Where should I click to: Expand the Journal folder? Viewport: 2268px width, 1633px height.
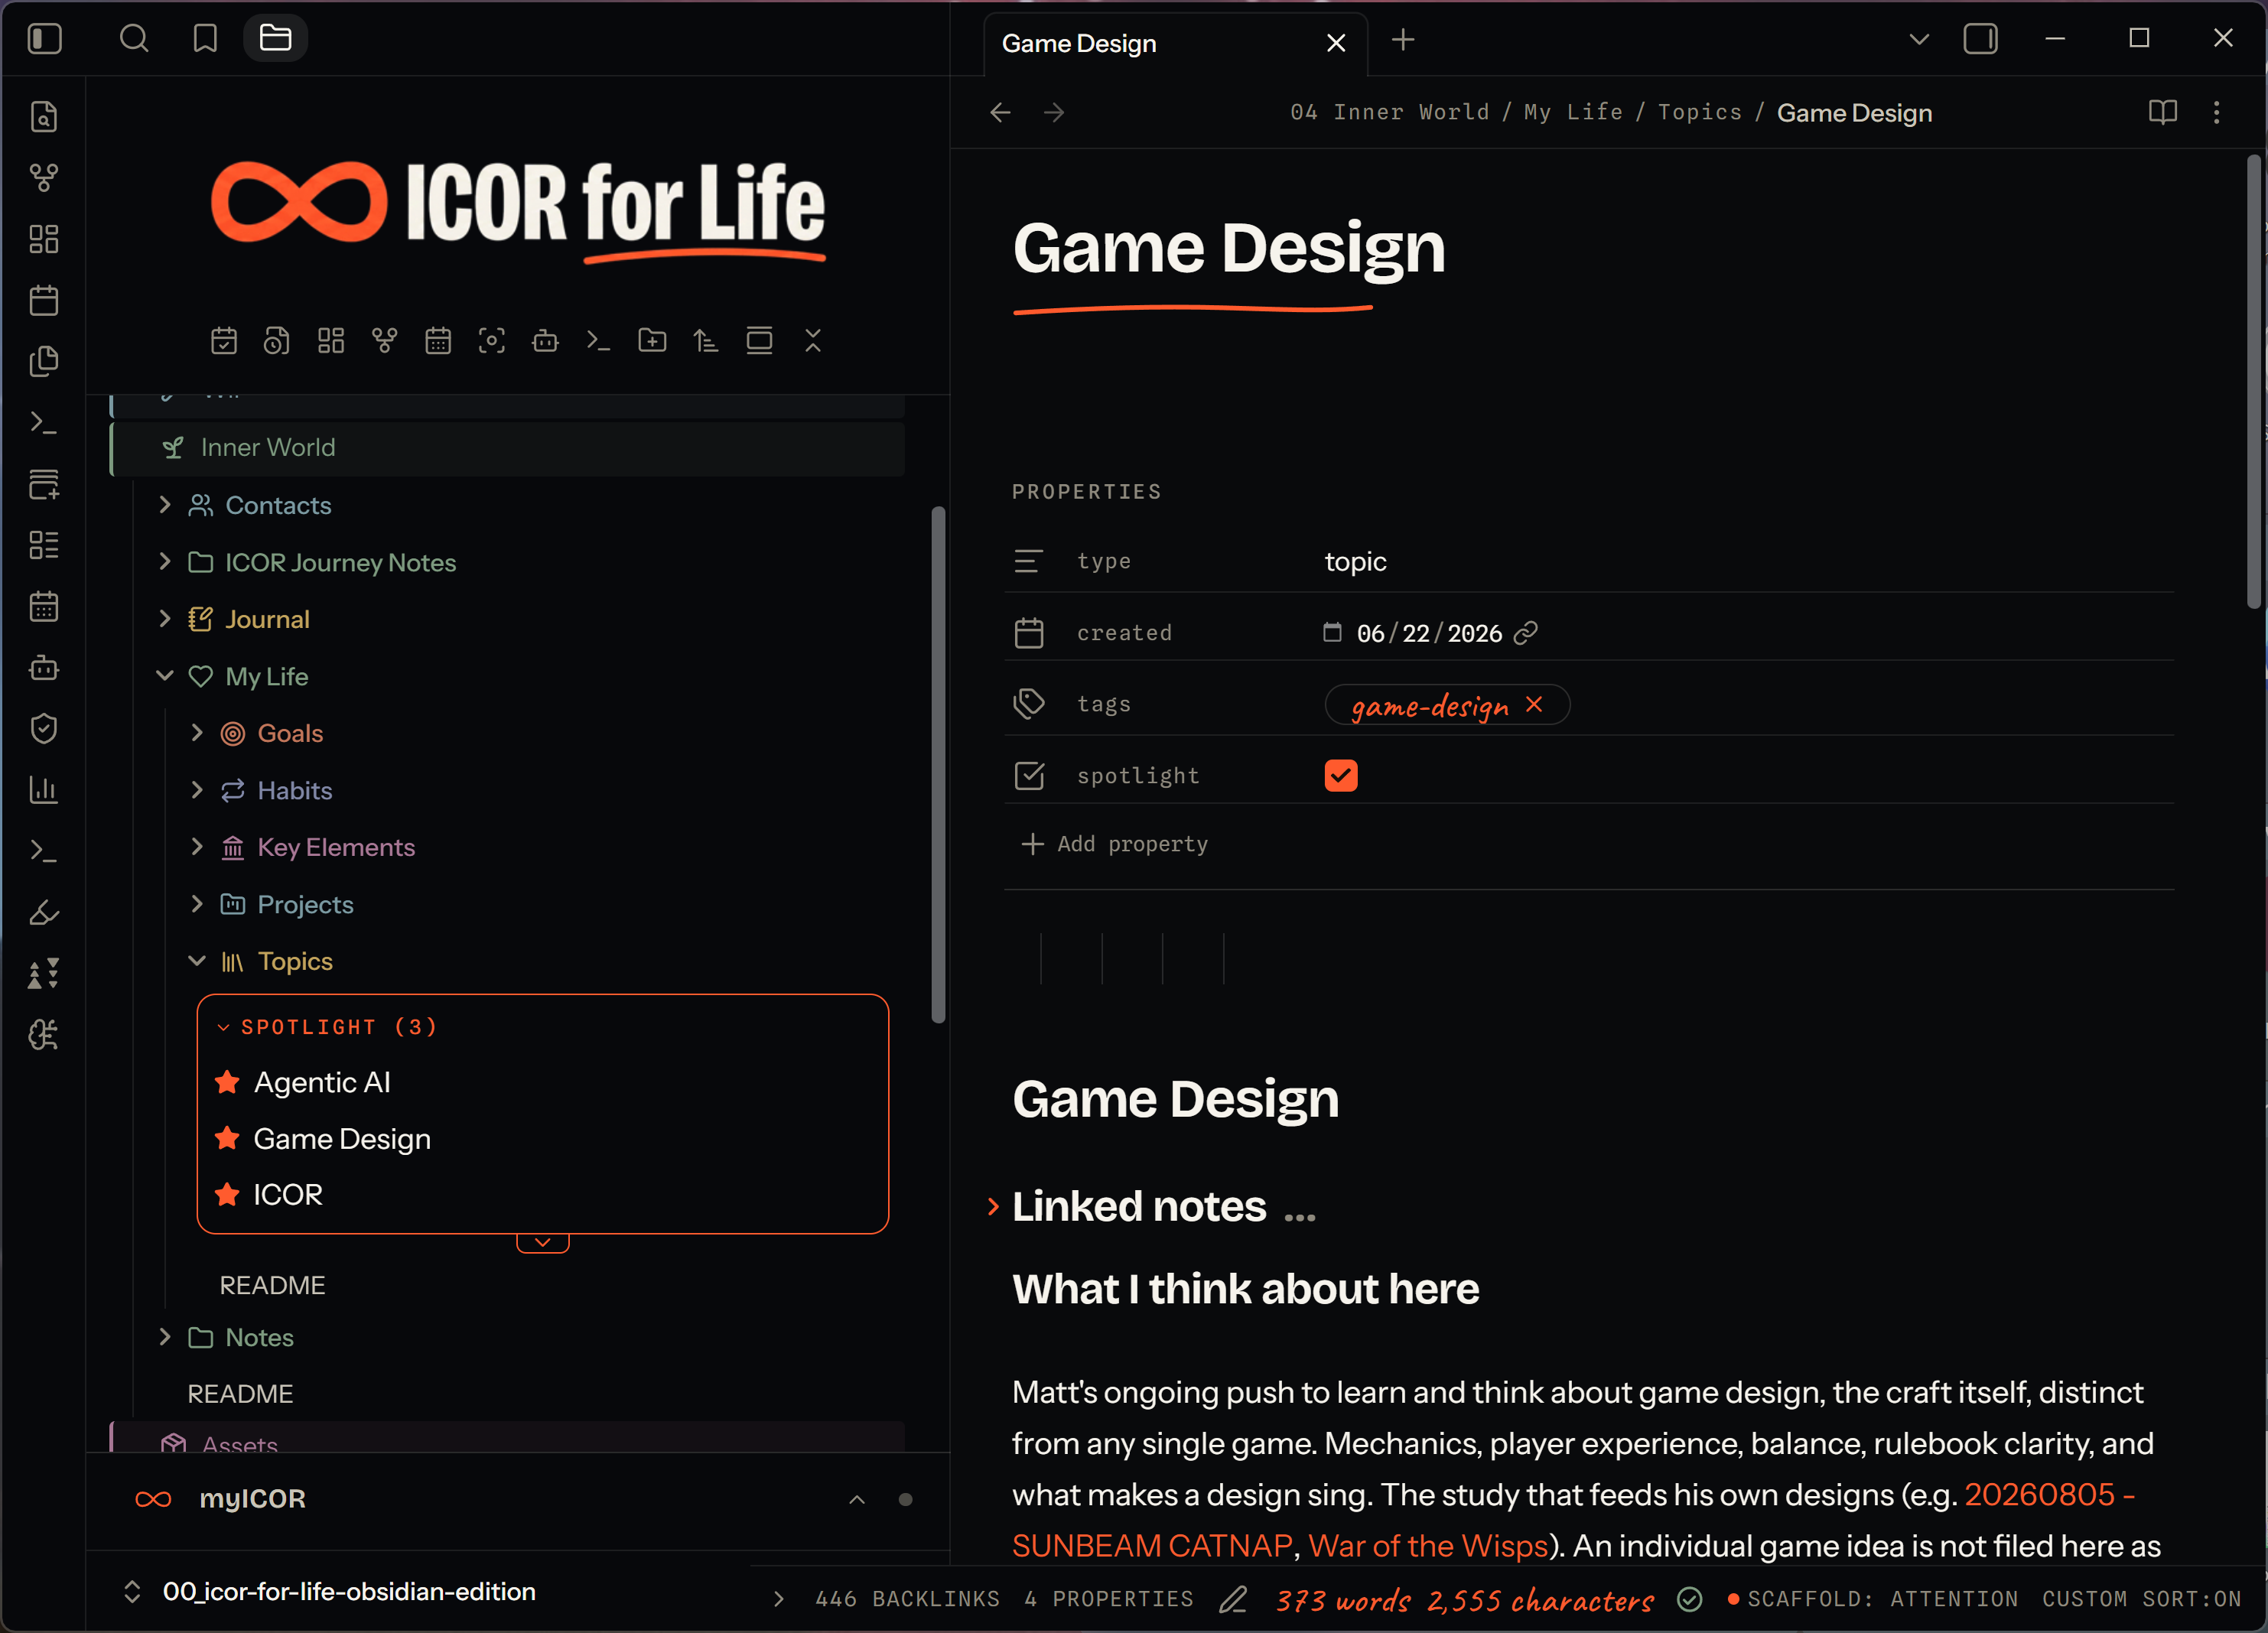tap(164, 619)
